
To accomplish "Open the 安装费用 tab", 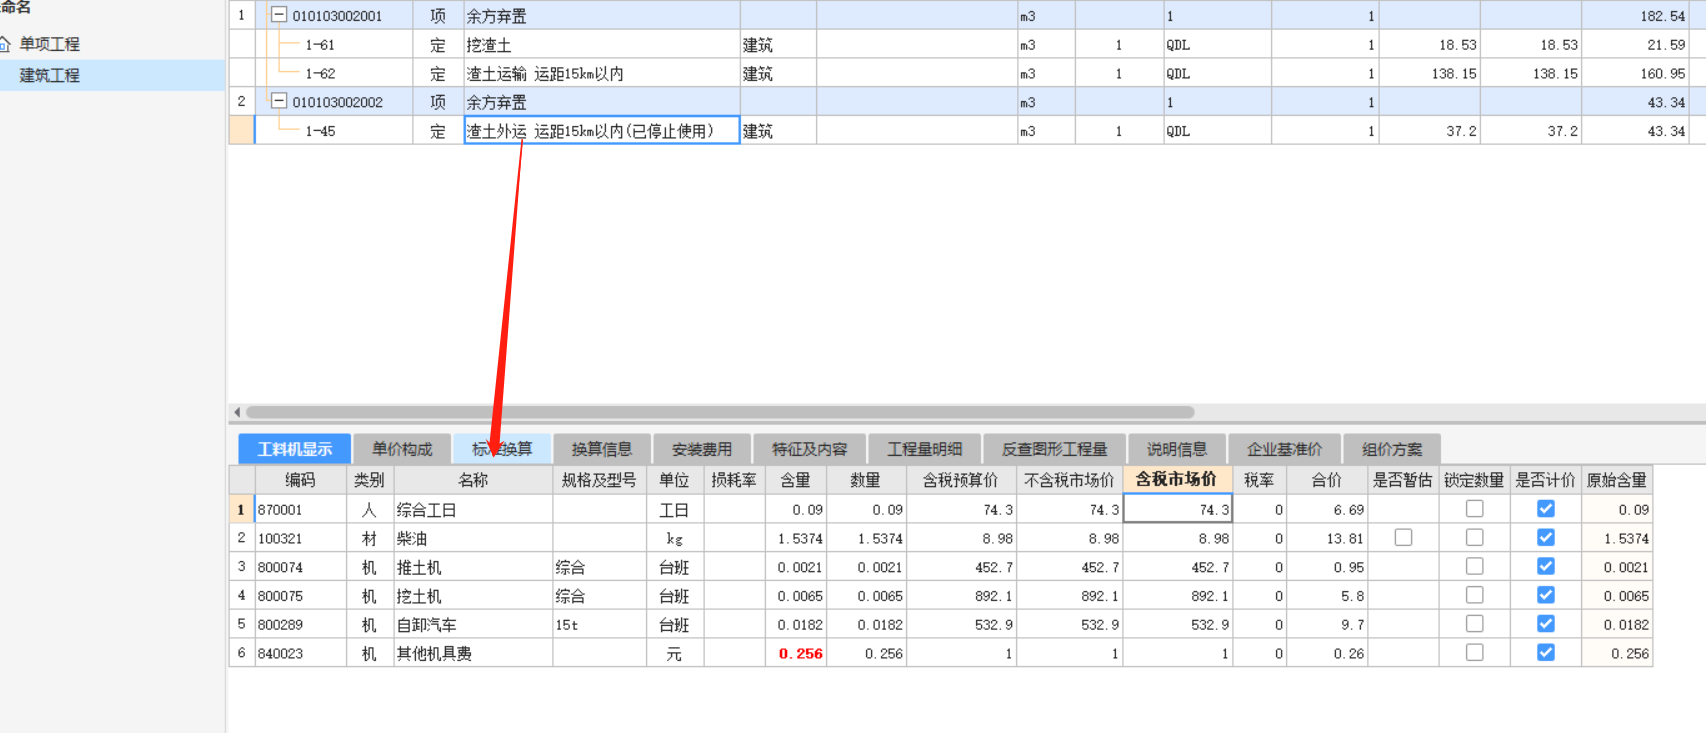I will coord(702,449).
